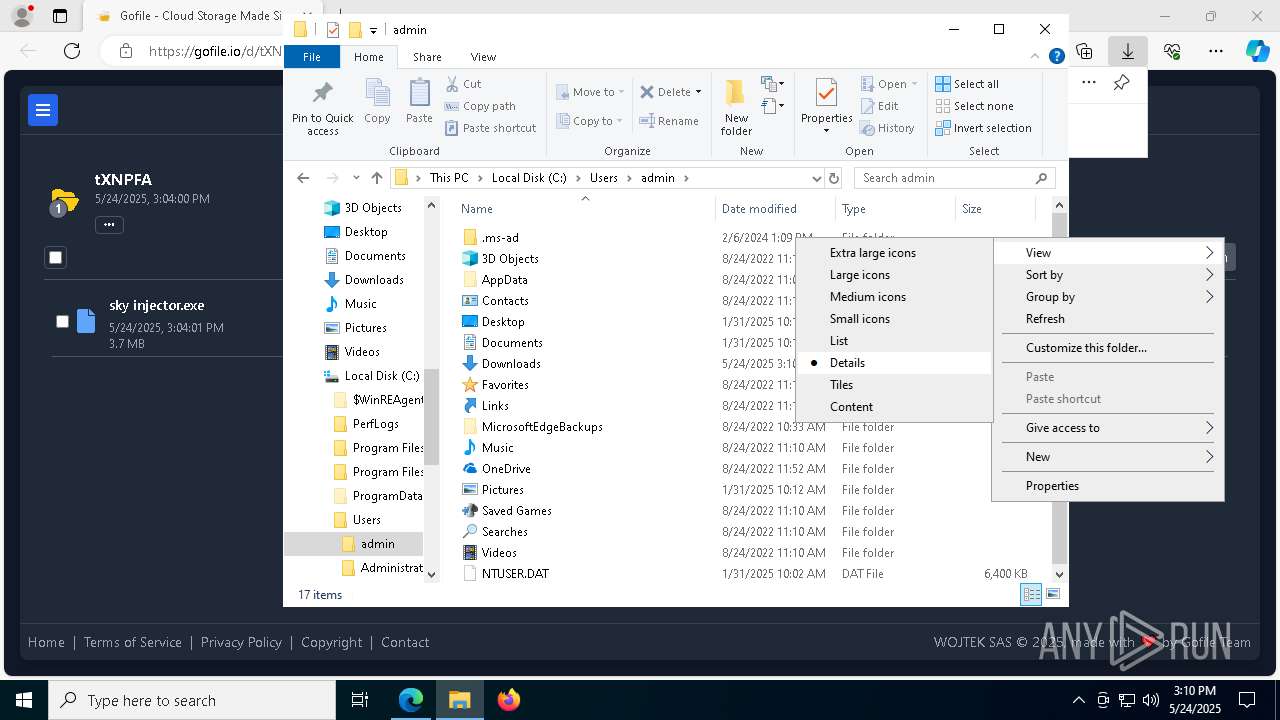The height and width of the screenshot is (720, 1280).
Task: Choose Details view option
Action: (894, 363)
